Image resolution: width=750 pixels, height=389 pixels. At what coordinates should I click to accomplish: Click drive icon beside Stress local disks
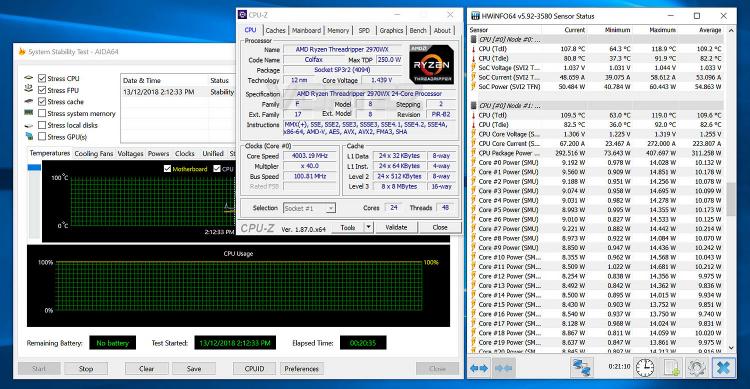29,125
